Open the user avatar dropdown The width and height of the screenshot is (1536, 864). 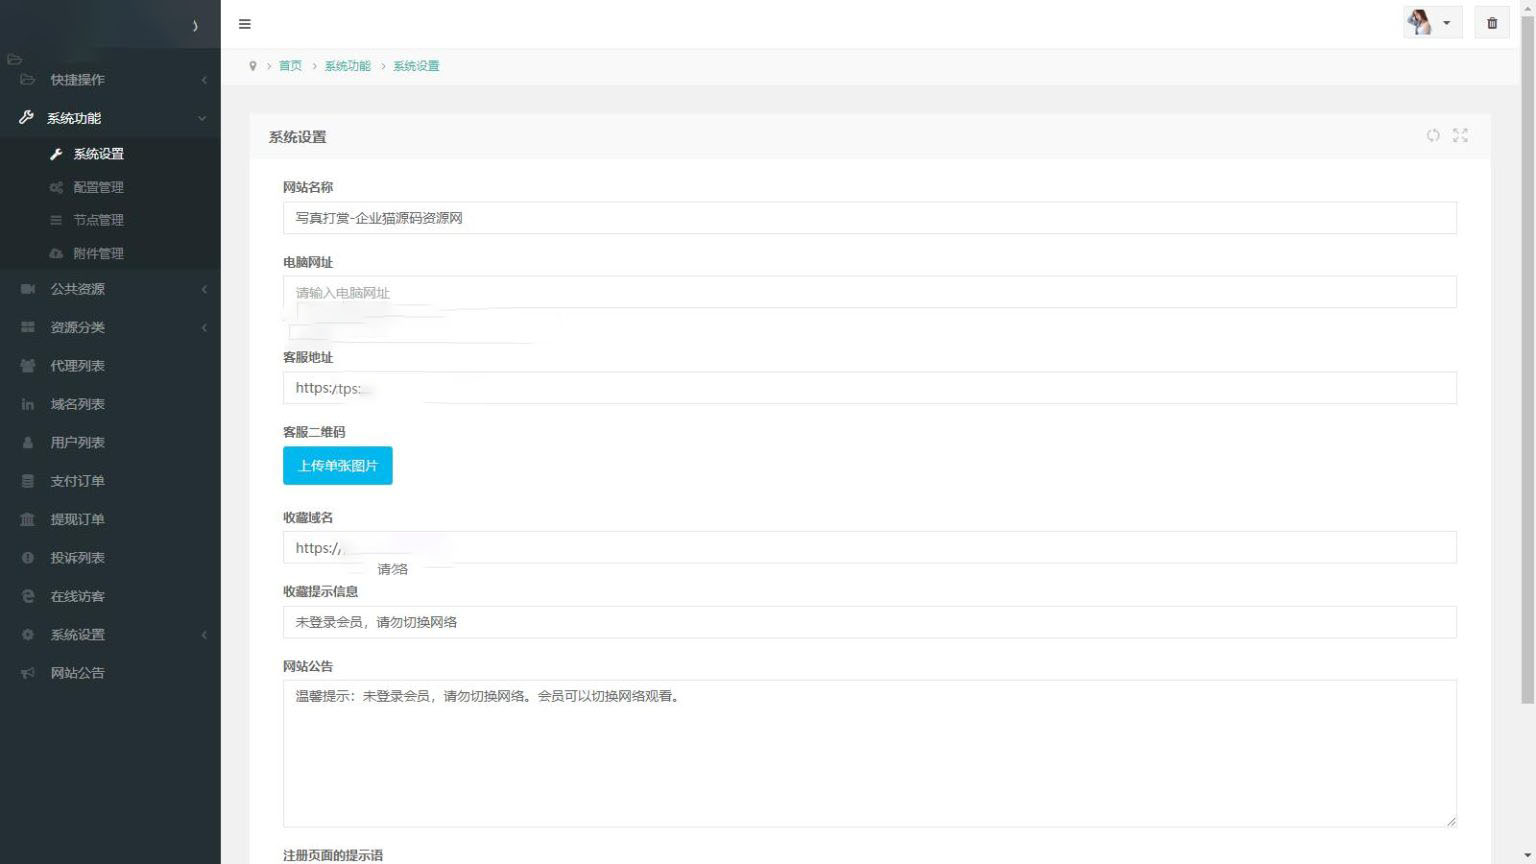point(1432,23)
